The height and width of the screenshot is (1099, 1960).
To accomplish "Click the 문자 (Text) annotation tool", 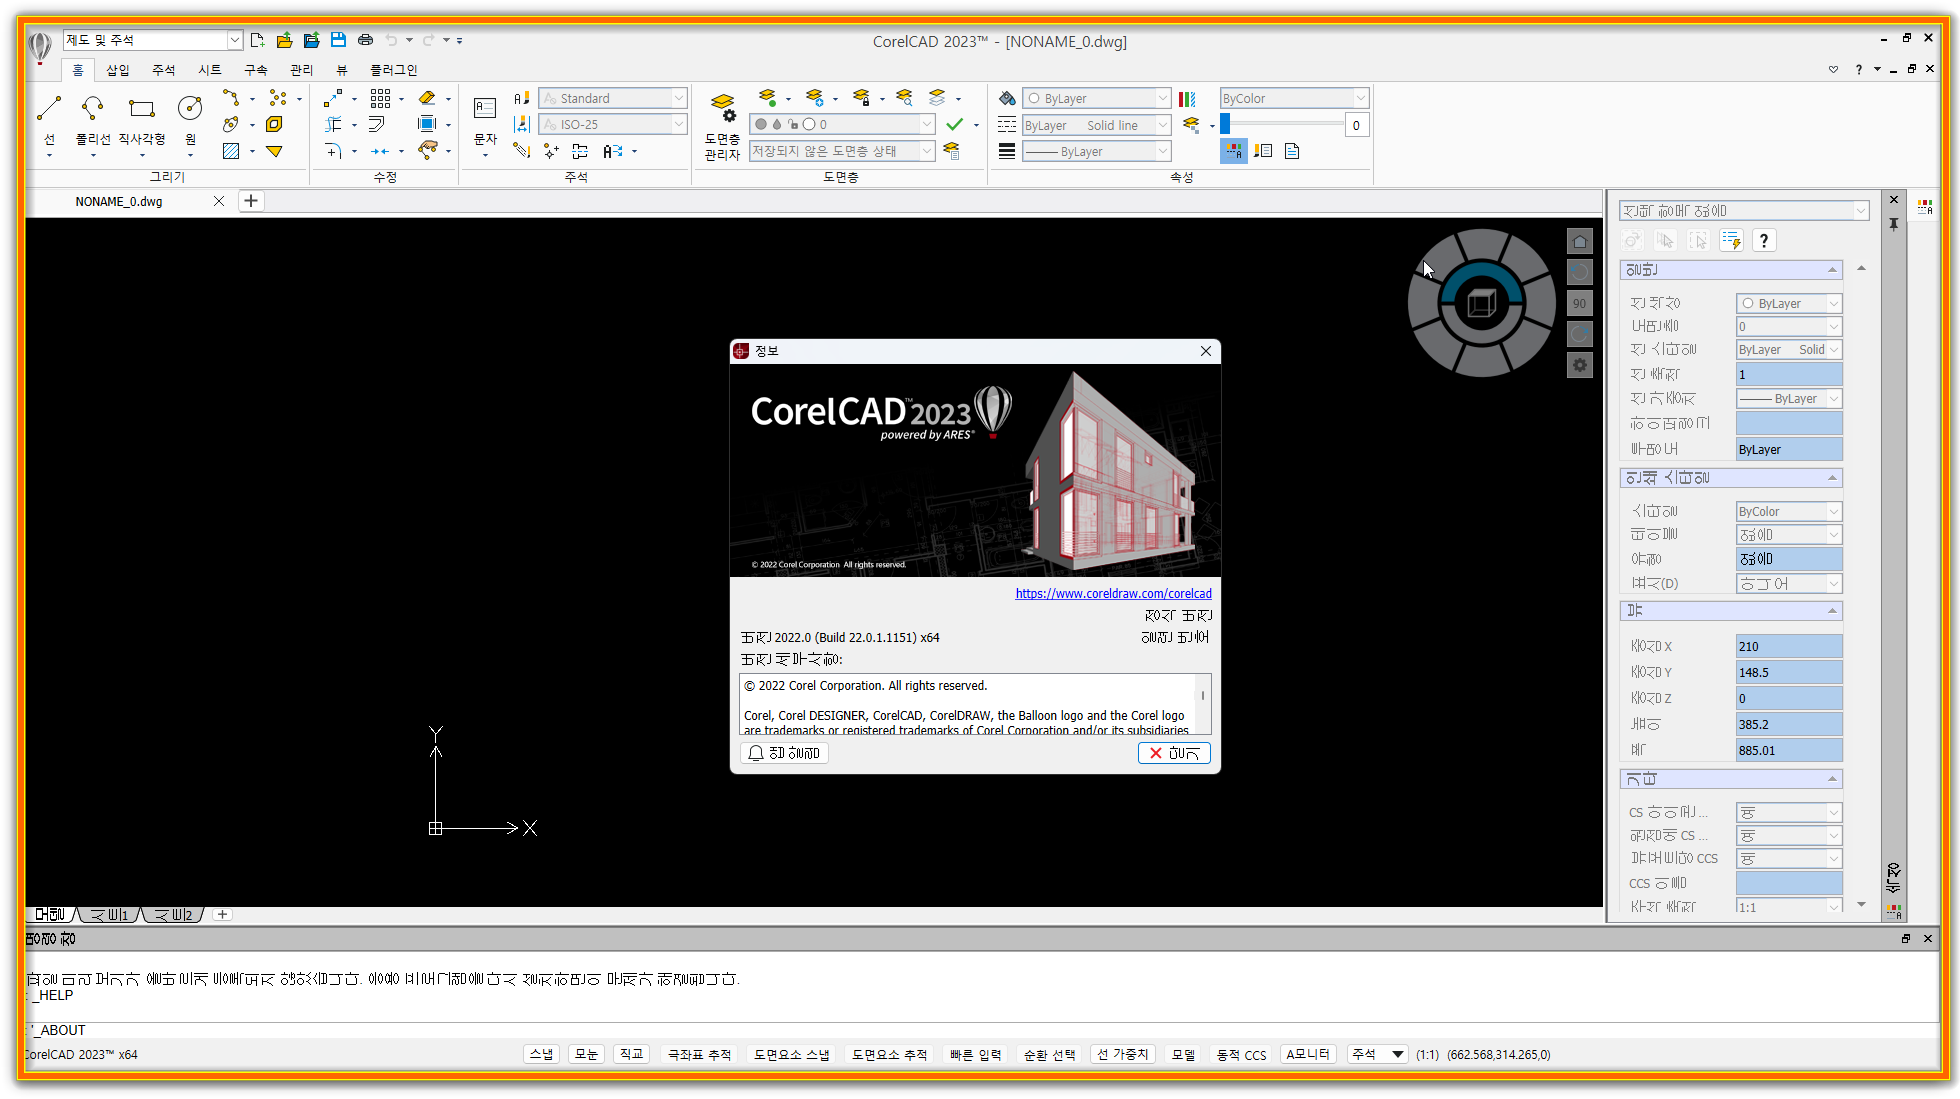I will click(485, 122).
